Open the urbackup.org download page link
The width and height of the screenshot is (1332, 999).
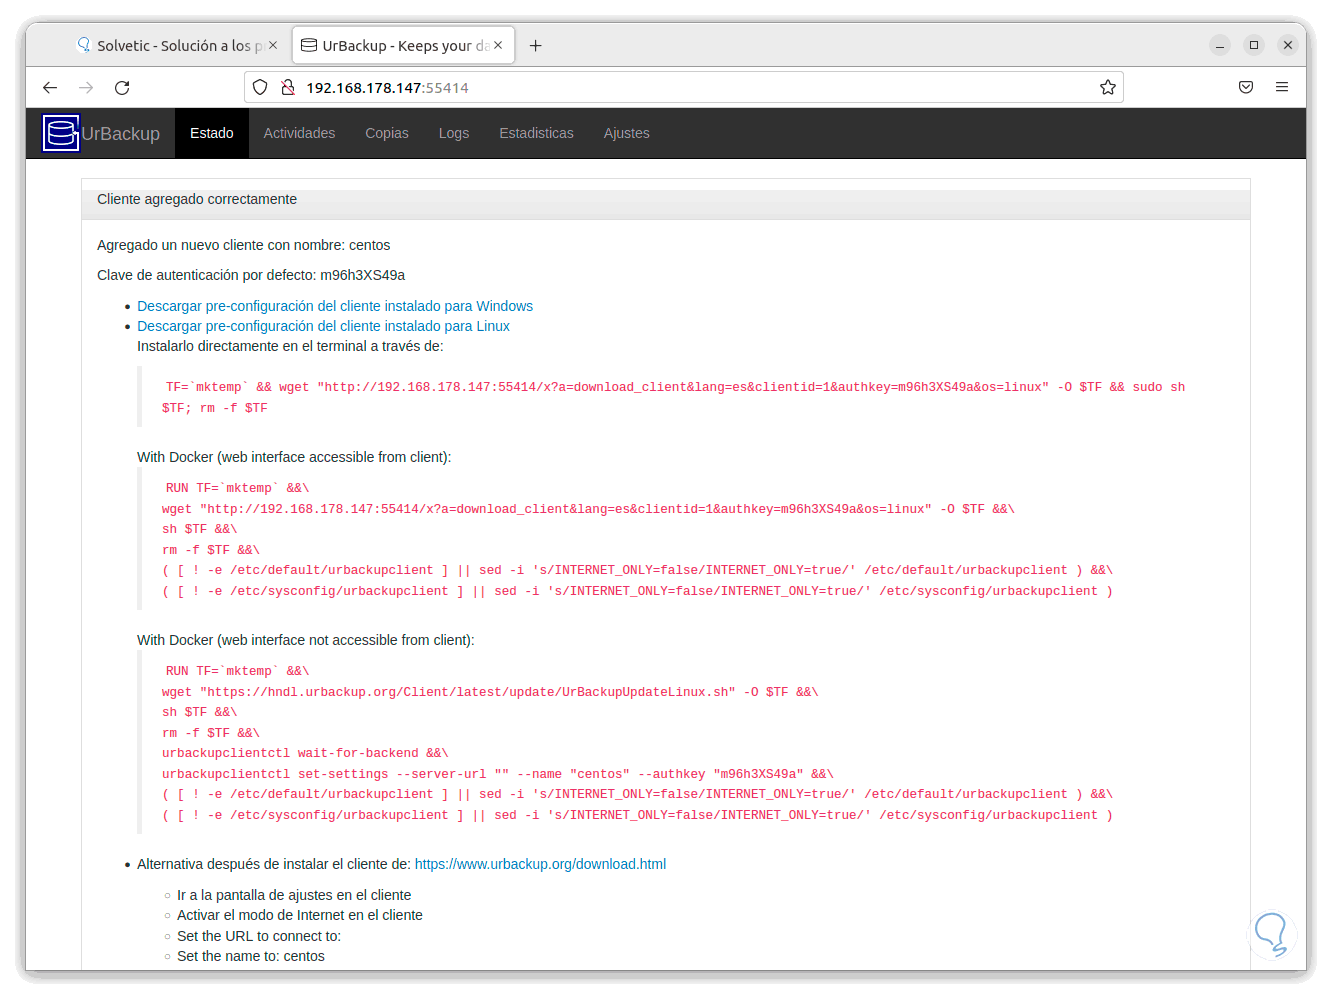[x=540, y=864]
